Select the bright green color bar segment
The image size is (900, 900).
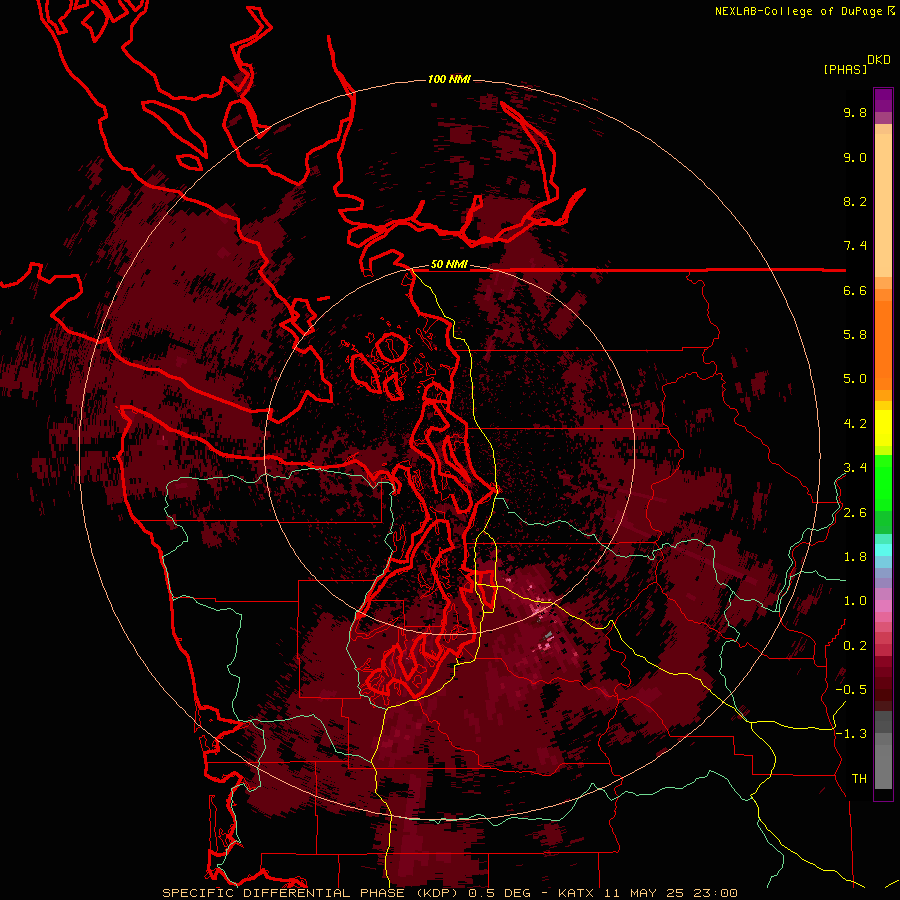pos(883,483)
